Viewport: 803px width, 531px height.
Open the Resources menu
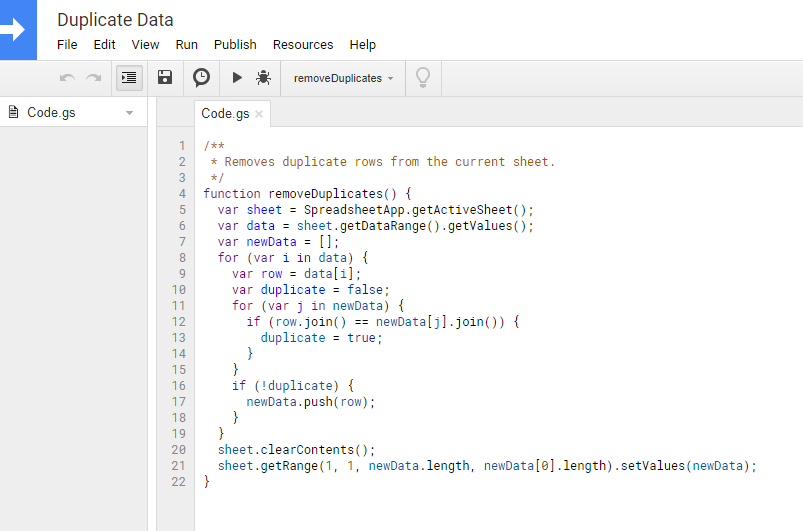pos(303,45)
